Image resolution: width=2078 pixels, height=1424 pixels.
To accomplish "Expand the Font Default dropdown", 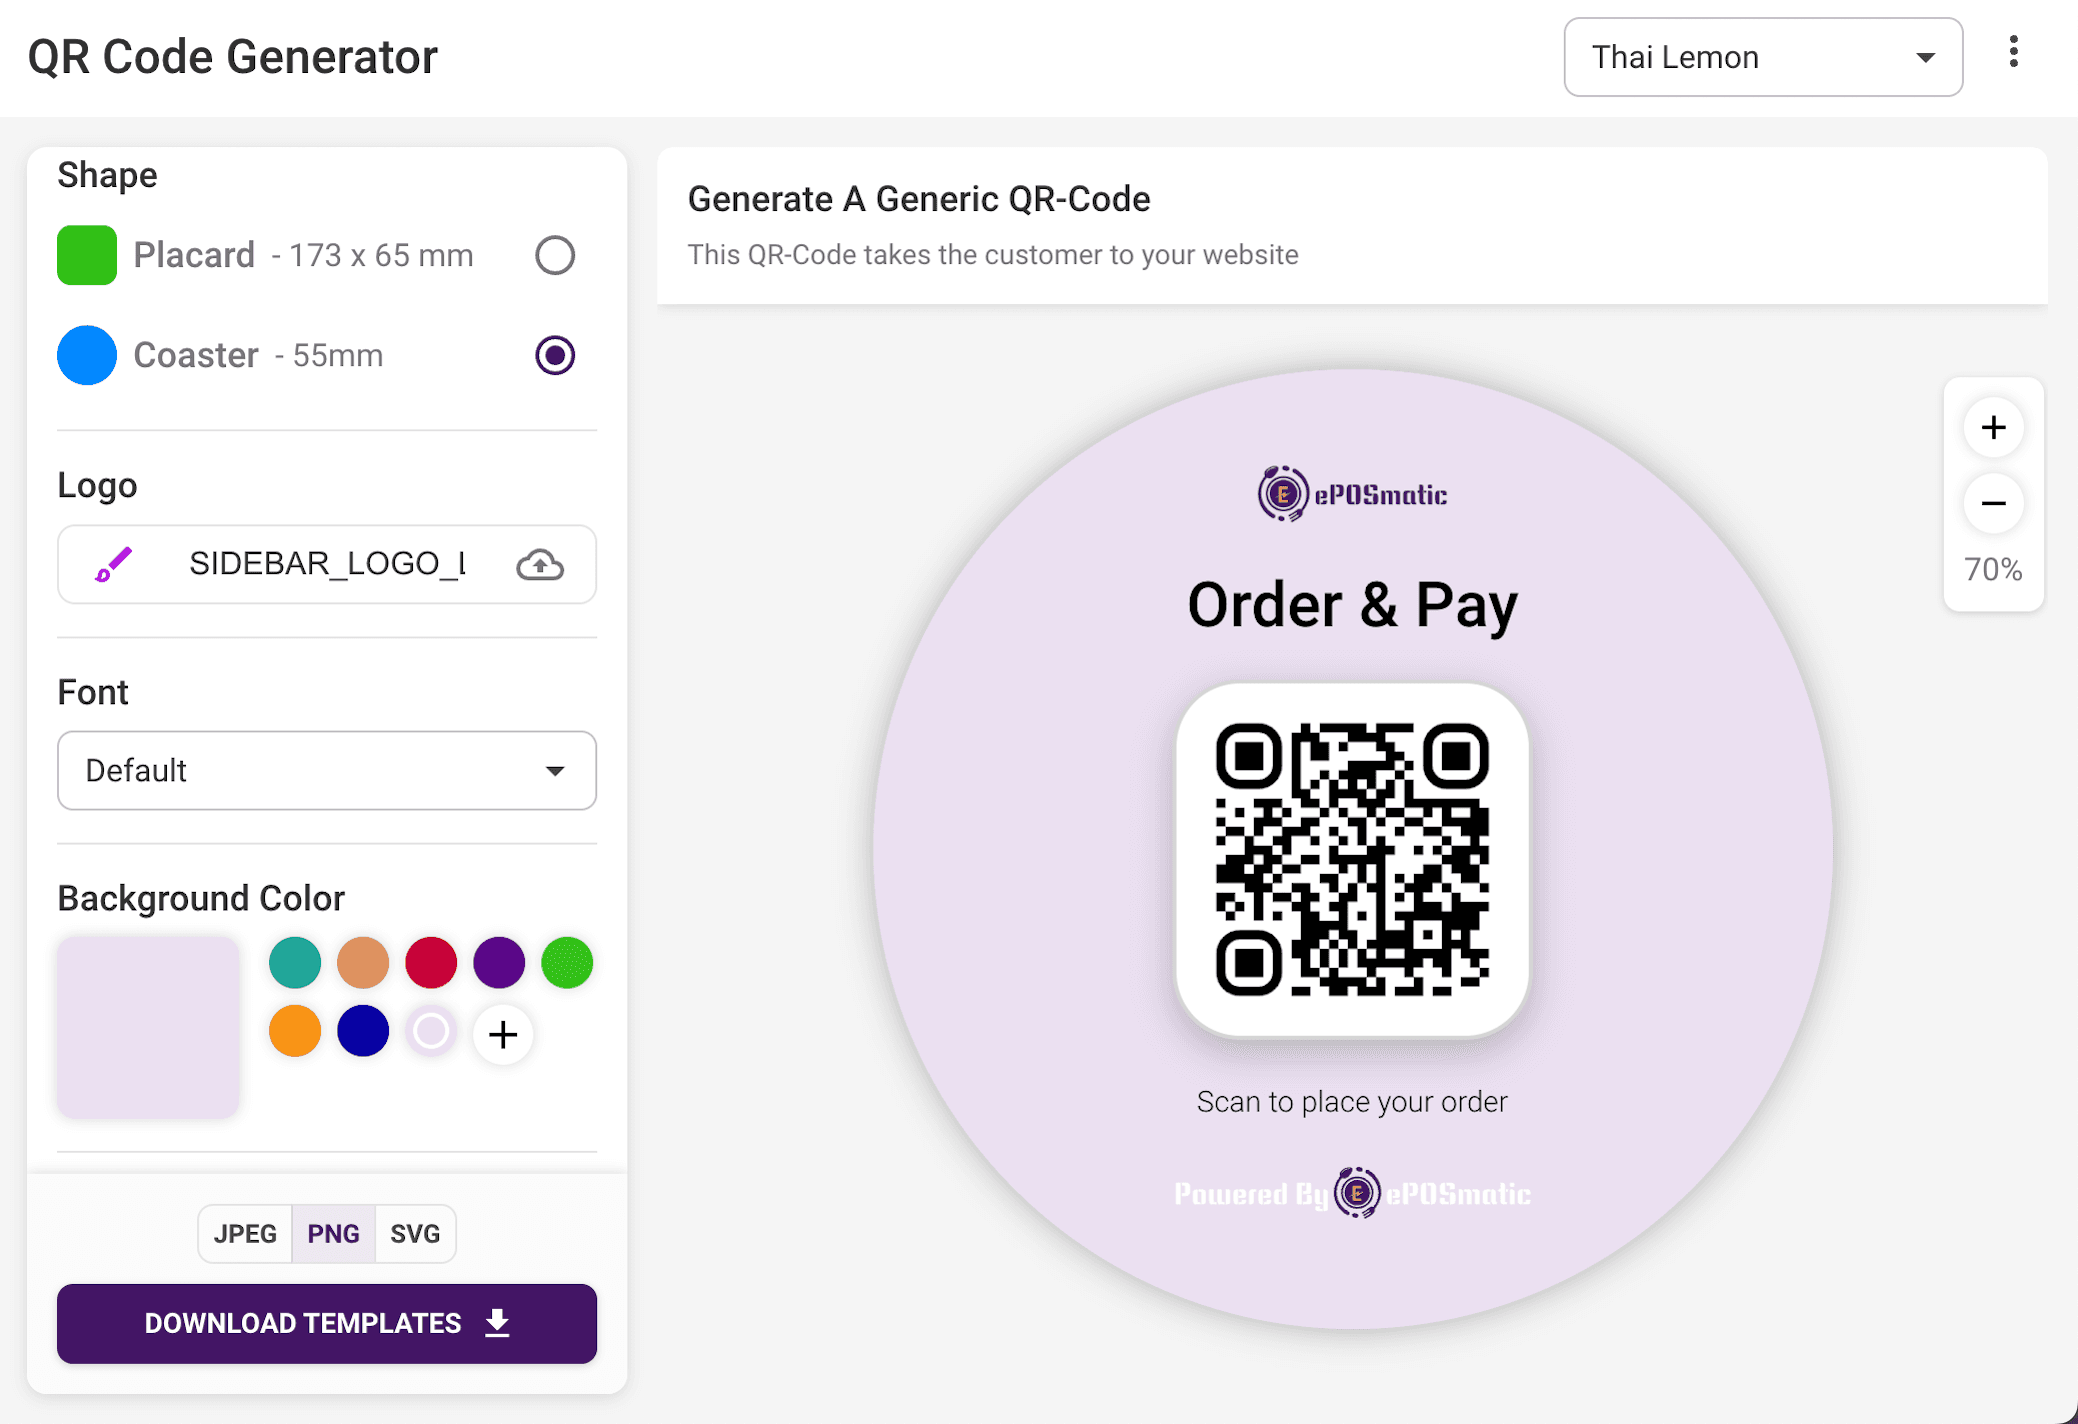I will coord(327,770).
